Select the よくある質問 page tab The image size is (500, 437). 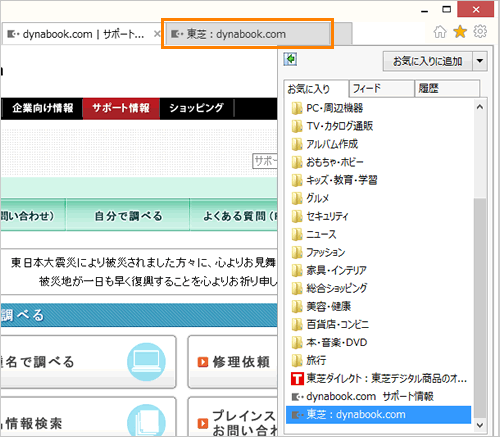234,215
